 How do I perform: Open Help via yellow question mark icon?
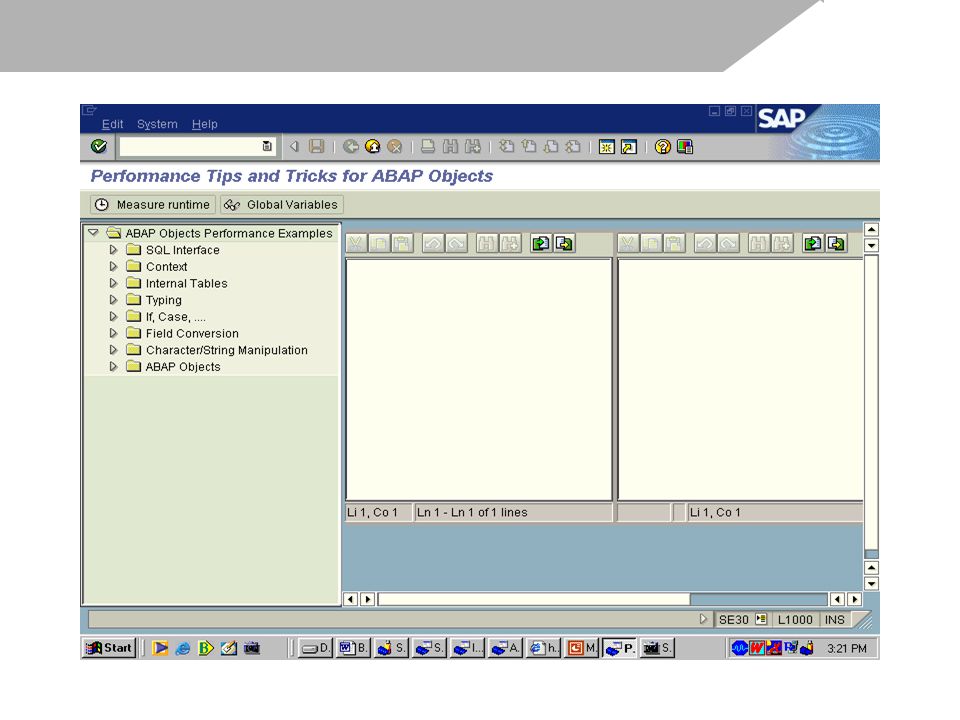(x=662, y=147)
